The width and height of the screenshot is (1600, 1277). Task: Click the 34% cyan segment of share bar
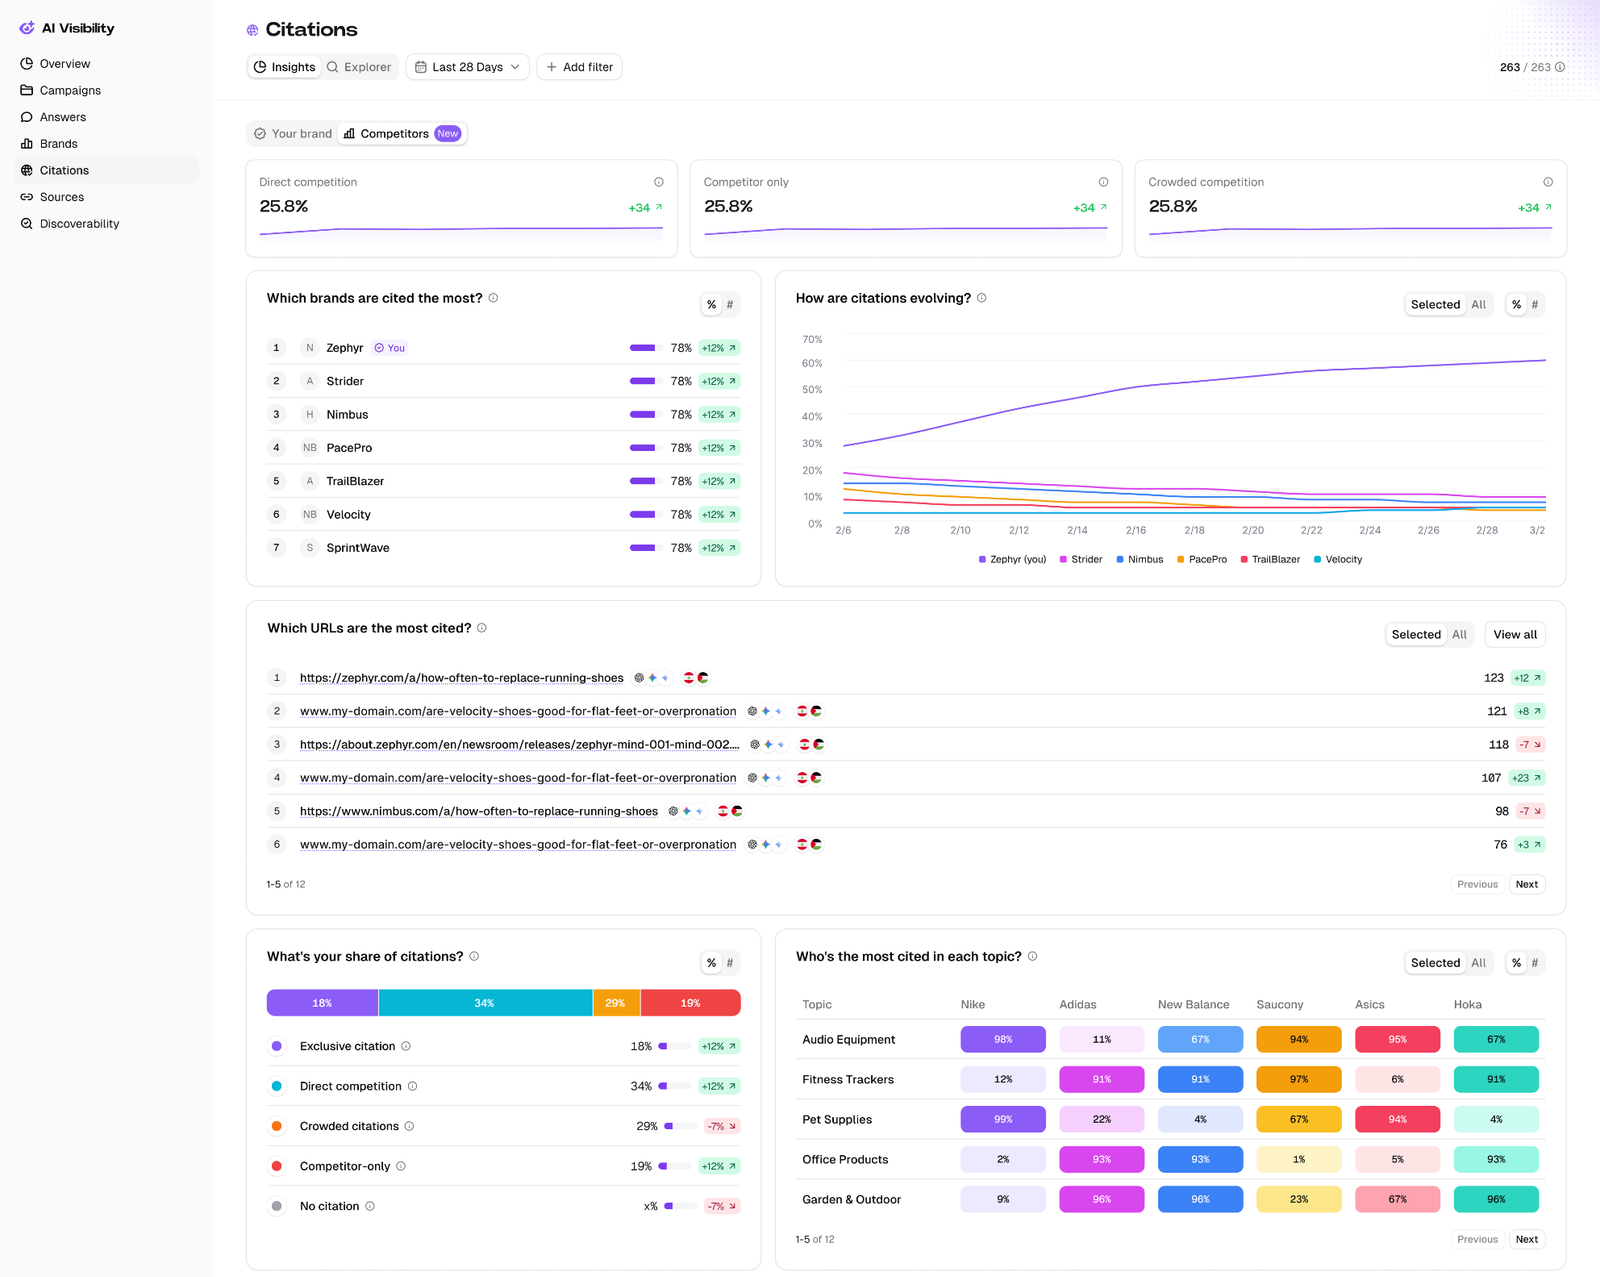(x=485, y=1003)
